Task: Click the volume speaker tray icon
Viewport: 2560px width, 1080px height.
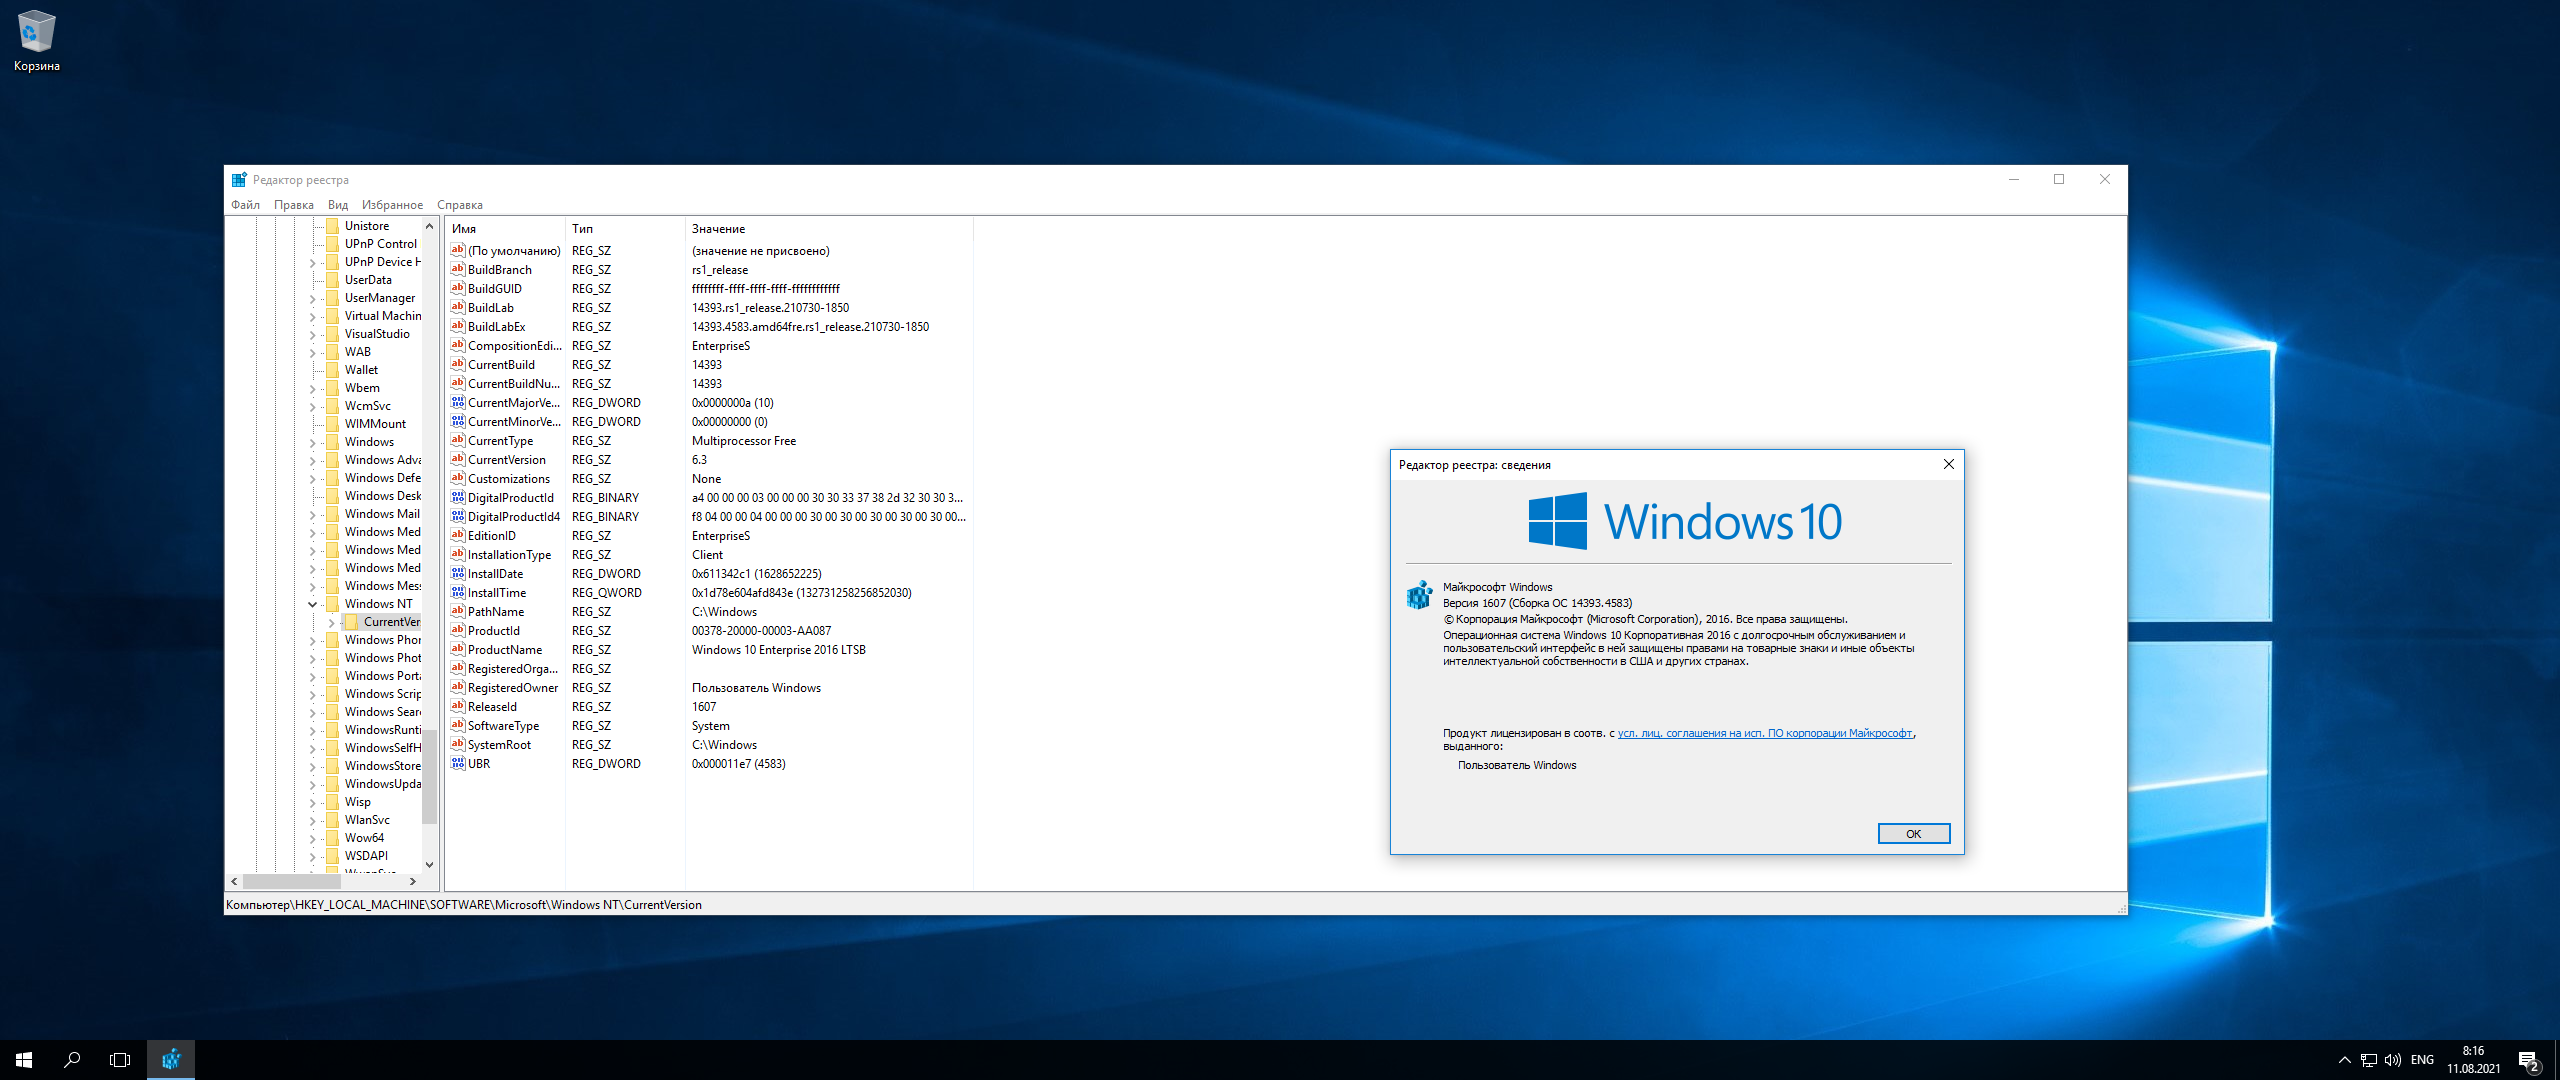Action: point(2393,1060)
